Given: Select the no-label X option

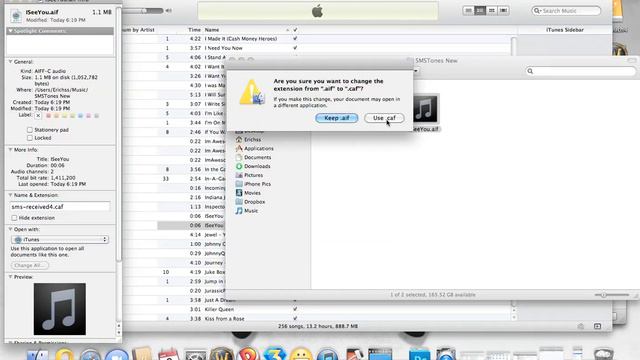Looking at the screenshot, I should point(38,116).
